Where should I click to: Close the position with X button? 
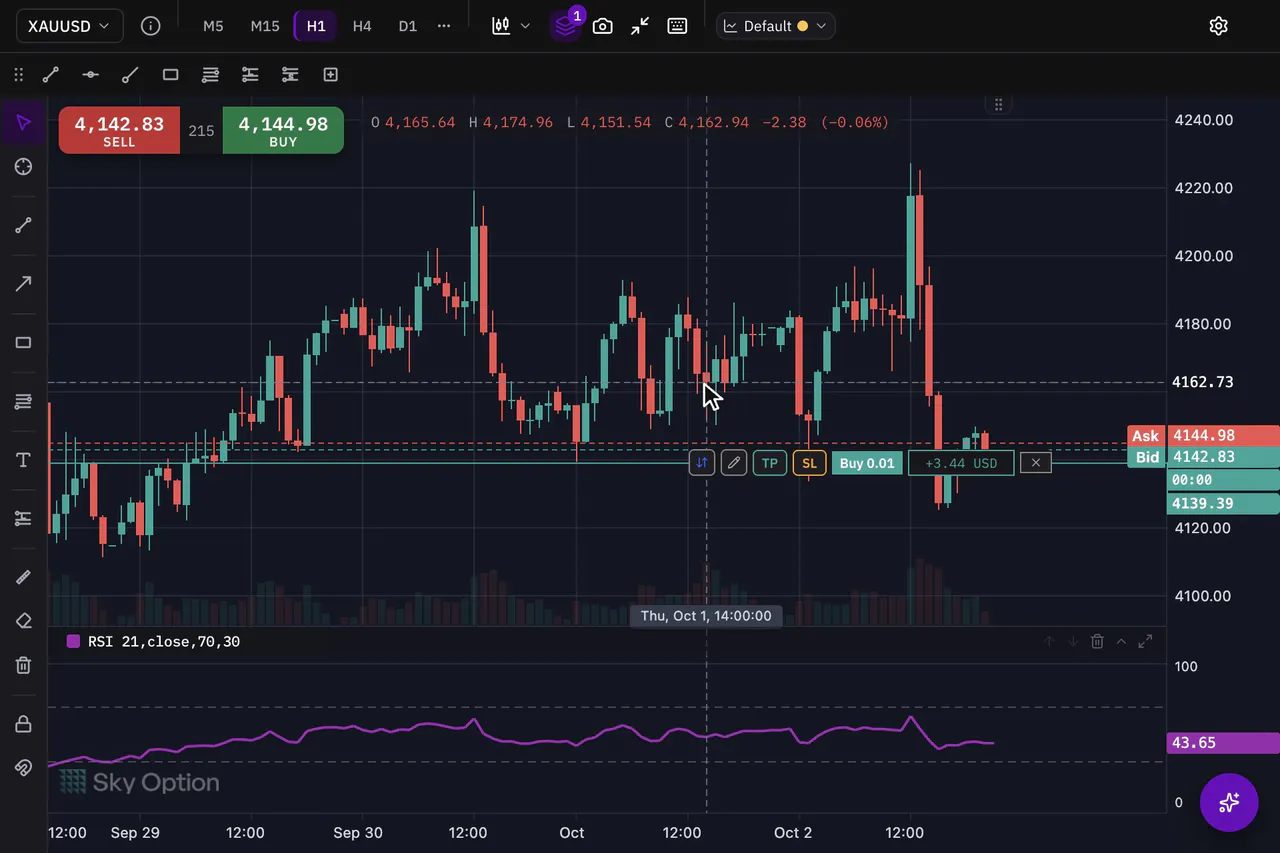(1036, 463)
